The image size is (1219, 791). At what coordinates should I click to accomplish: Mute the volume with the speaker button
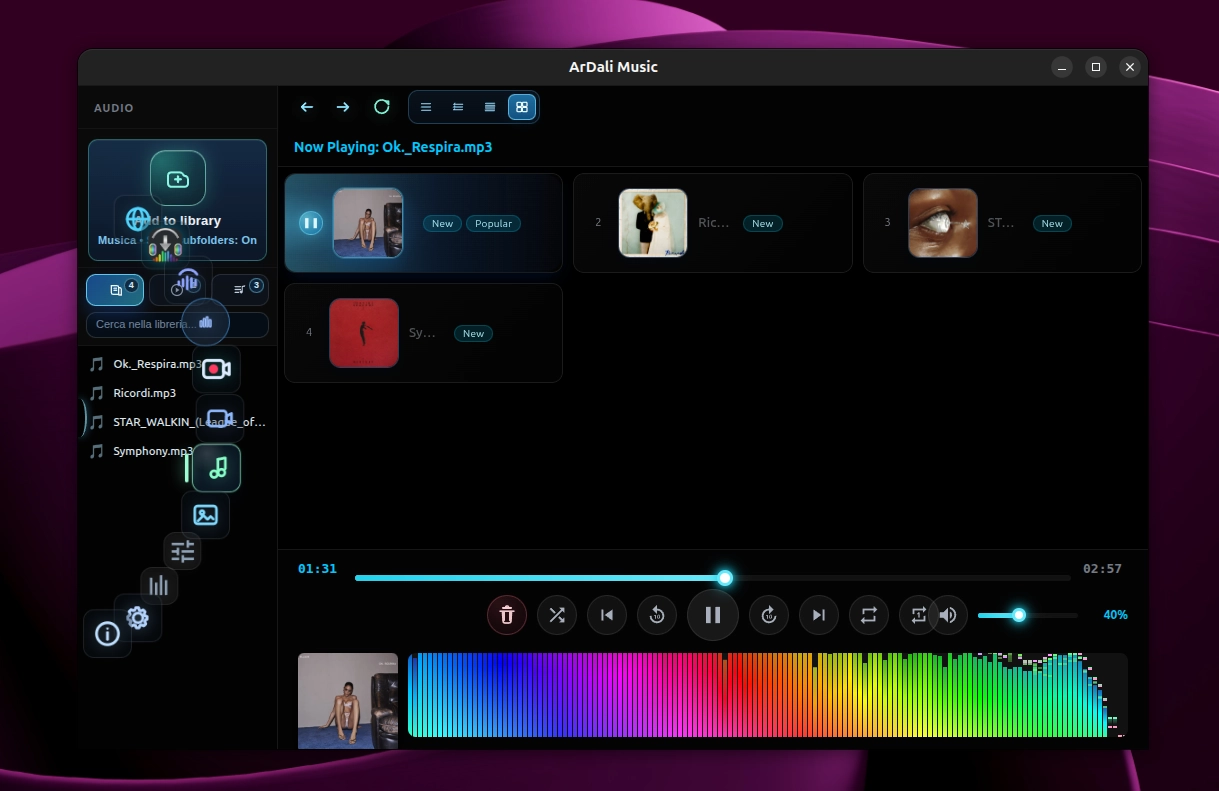948,615
